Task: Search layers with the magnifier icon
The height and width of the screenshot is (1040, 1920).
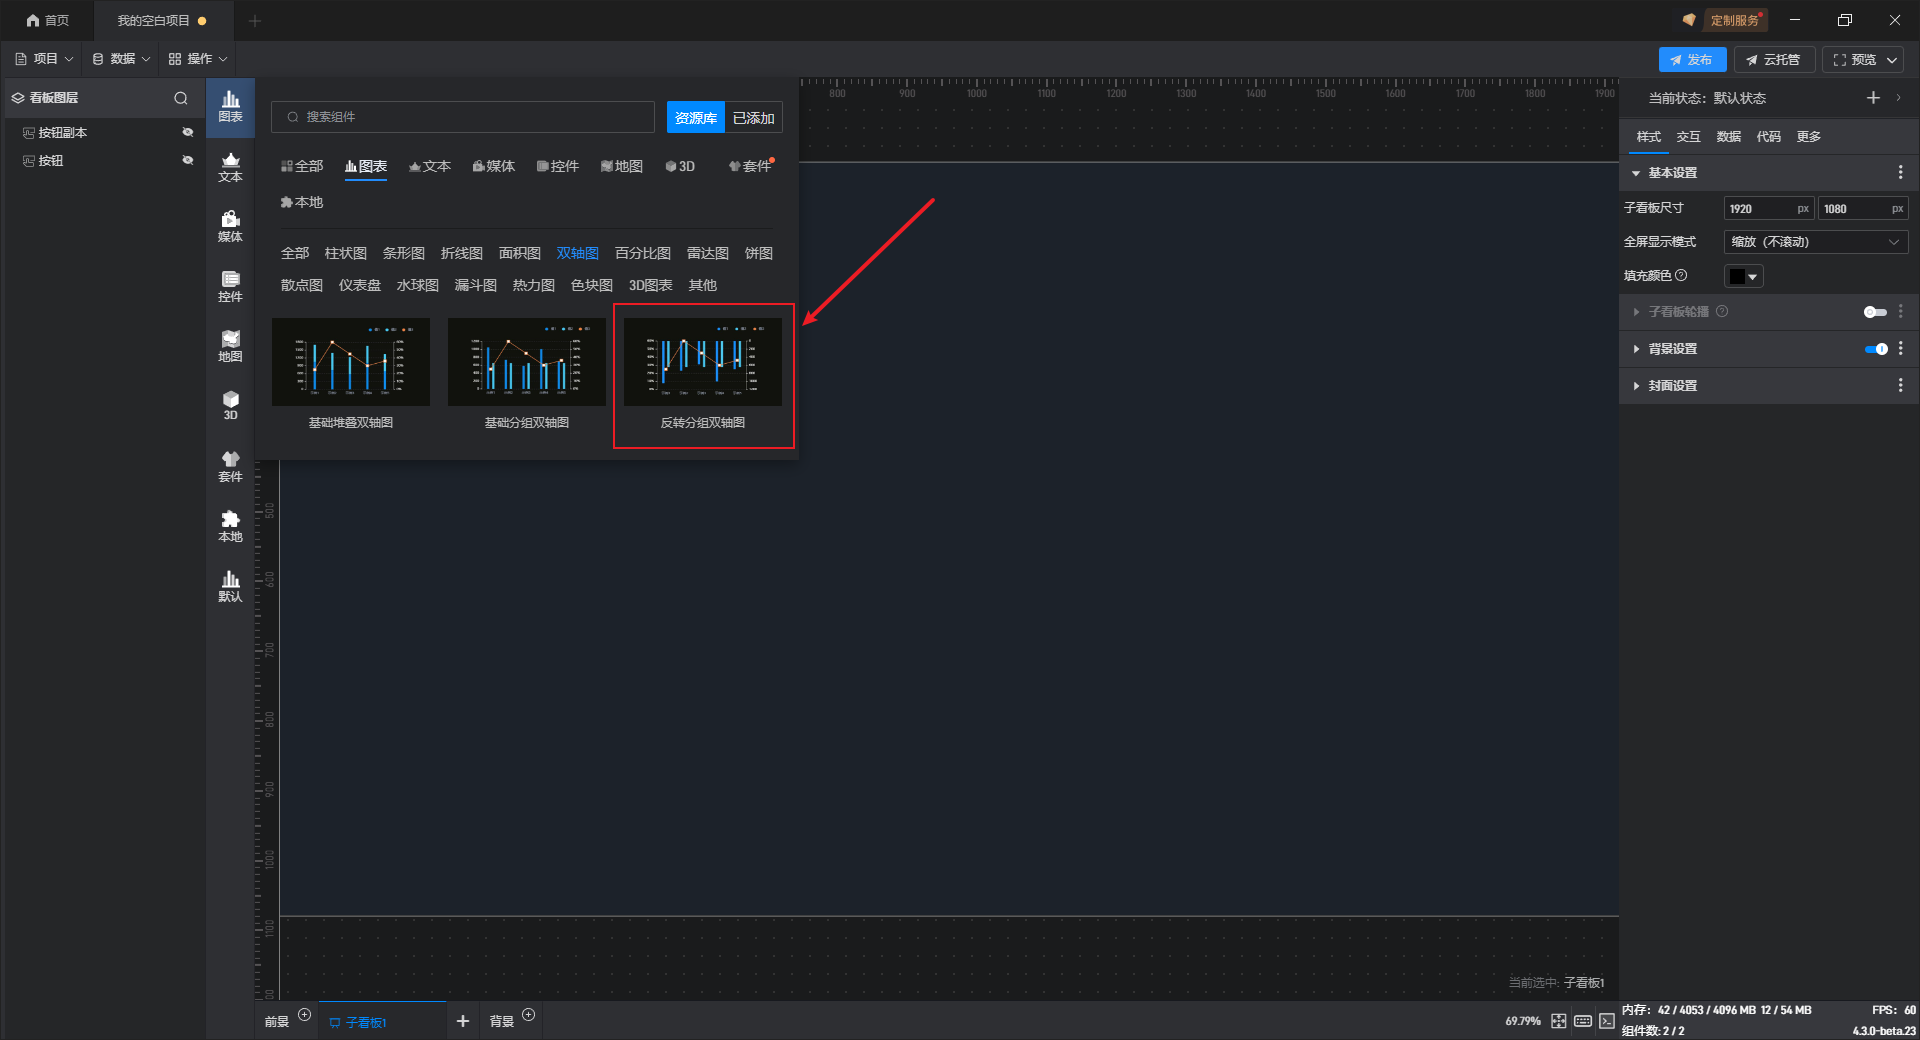Action: coord(181,98)
